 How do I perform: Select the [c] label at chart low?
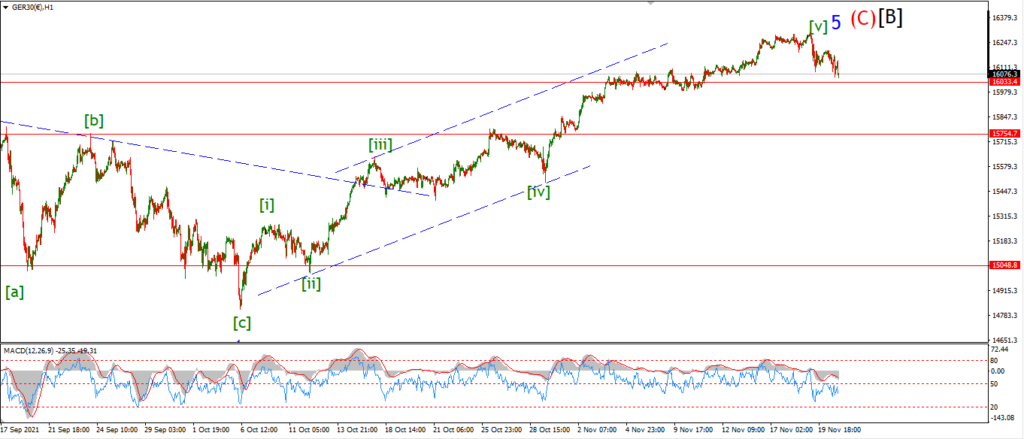[x=242, y=322]
